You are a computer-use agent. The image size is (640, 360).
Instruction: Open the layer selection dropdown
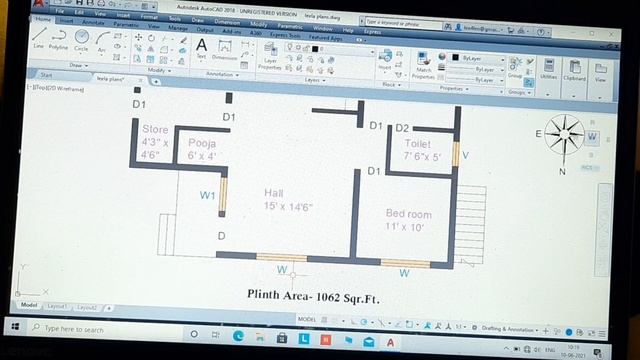(x=330, y=49)
